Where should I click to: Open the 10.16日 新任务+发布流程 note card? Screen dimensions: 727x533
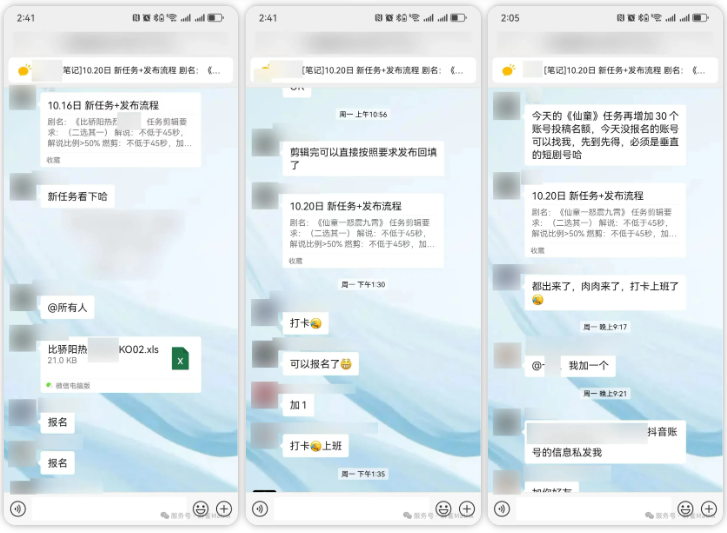[x=121, y=130]
